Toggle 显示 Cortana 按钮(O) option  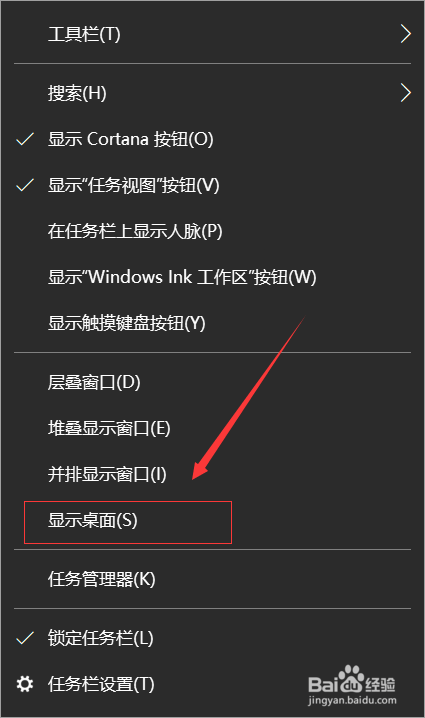(x=212, y=139)
